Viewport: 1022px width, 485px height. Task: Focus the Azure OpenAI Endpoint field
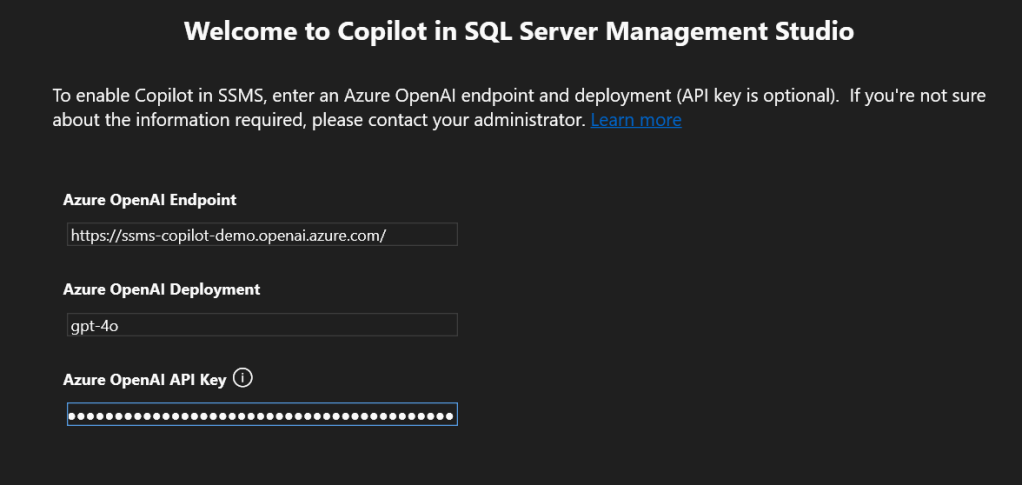coord(262,234)
